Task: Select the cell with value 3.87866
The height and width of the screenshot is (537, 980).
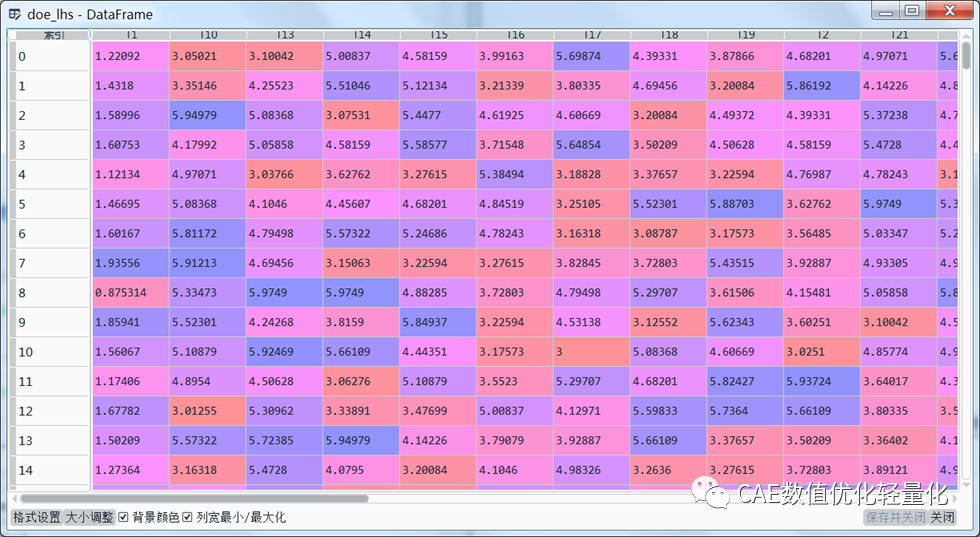Action: pyautogui.click(x=746, y=56)
